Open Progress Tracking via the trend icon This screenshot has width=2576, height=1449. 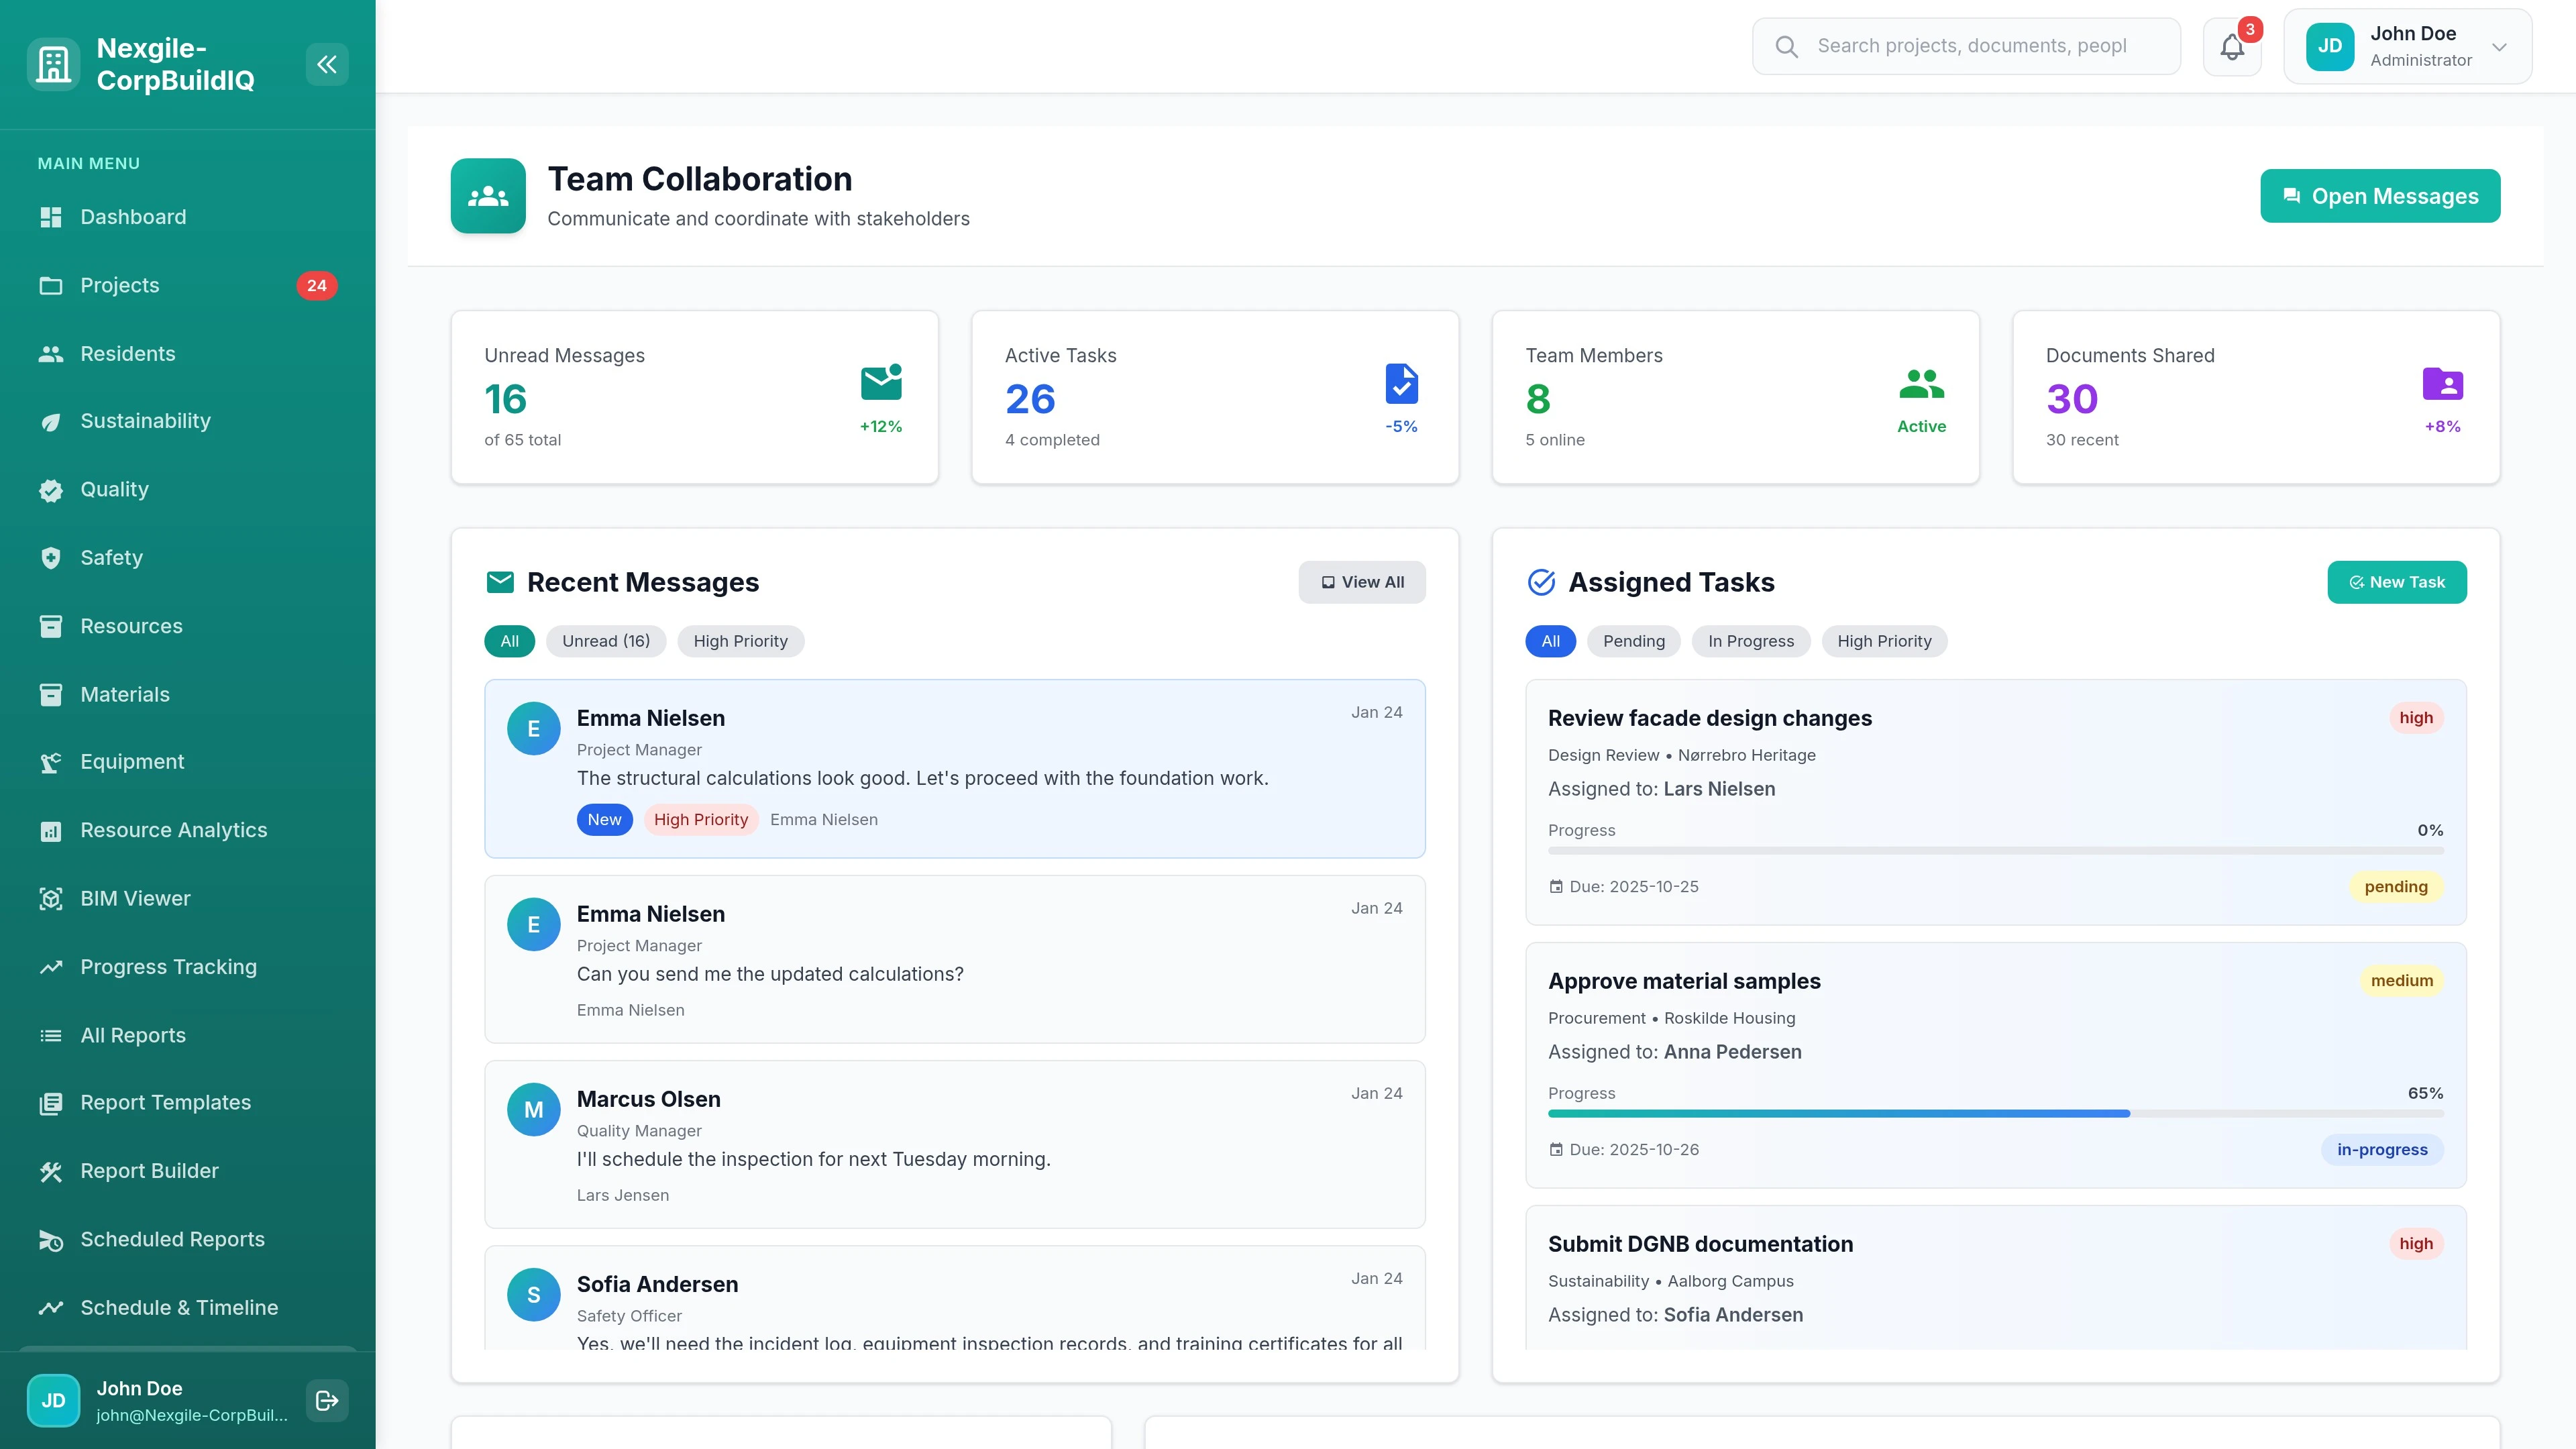[x=51, y=966]
